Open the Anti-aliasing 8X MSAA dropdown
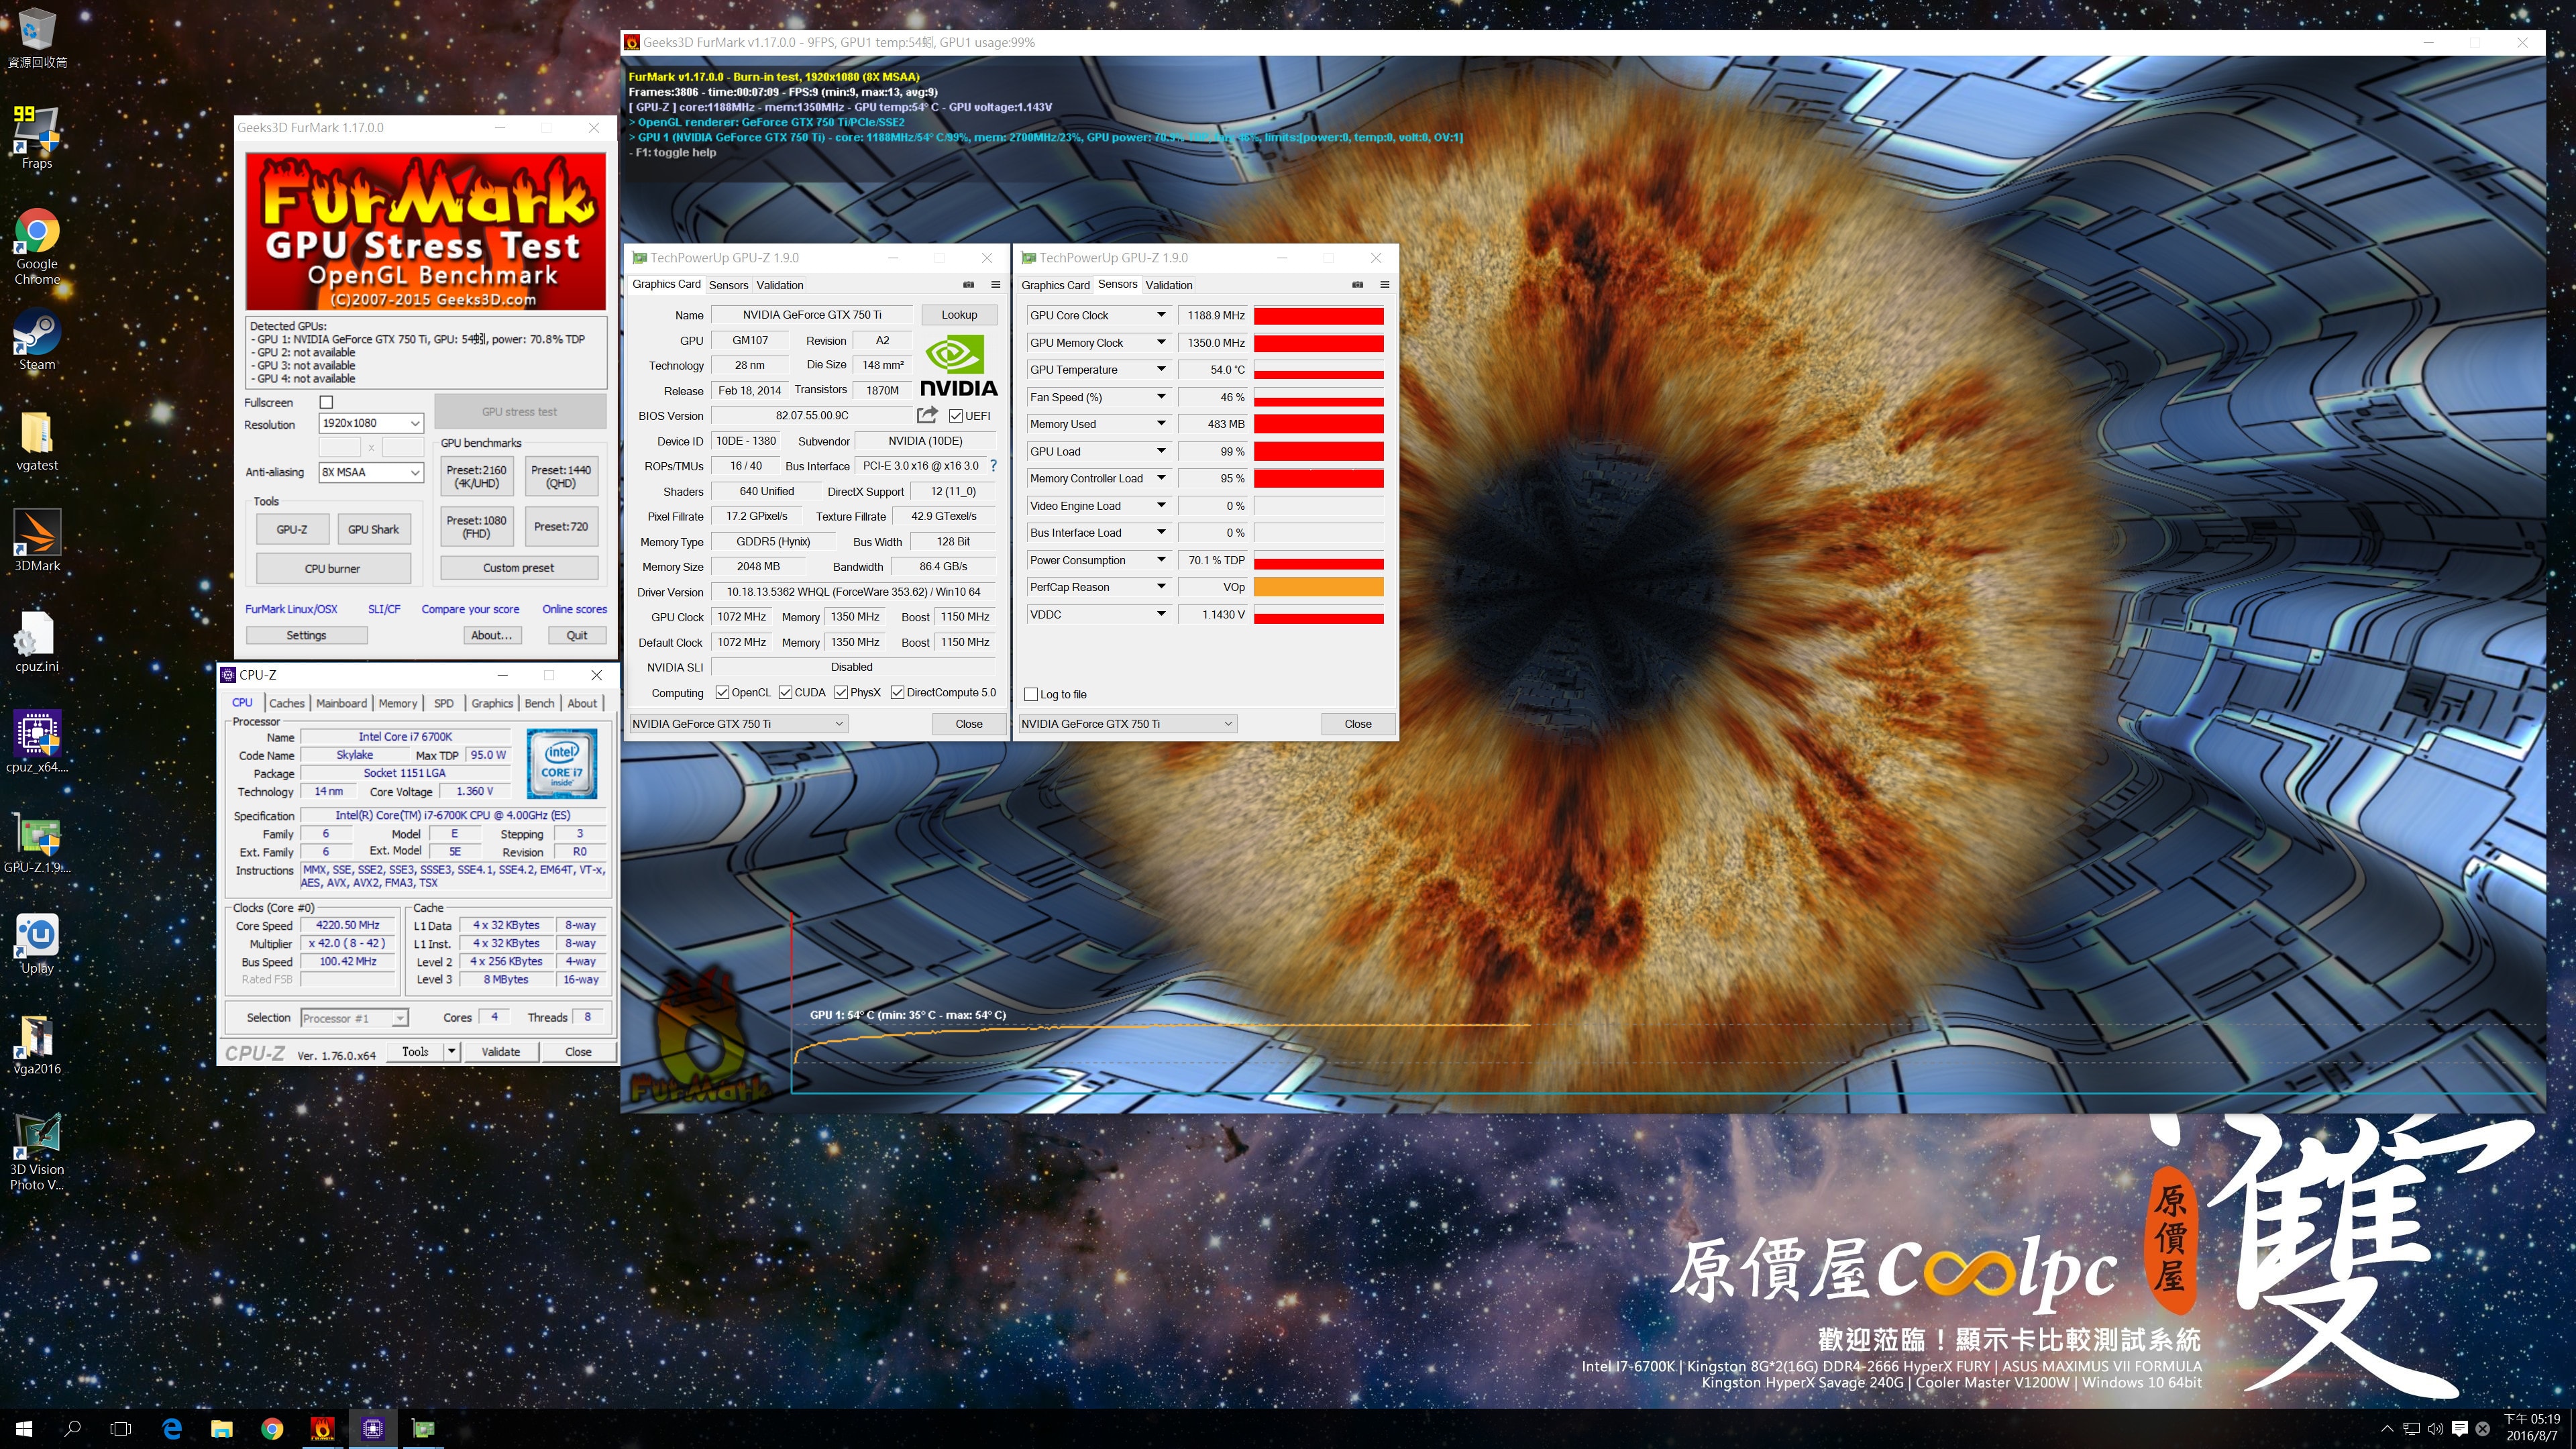The width and height of the screenshot is (2576, 1449). [371, 472]
